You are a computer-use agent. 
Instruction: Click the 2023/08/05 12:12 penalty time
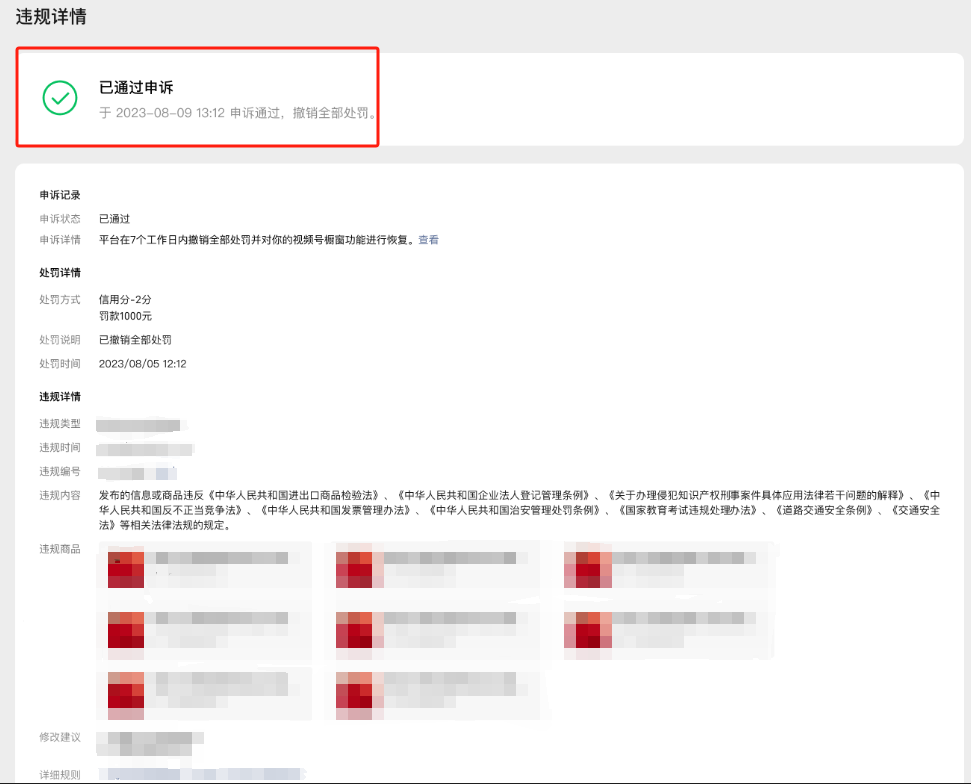[142, 364]
